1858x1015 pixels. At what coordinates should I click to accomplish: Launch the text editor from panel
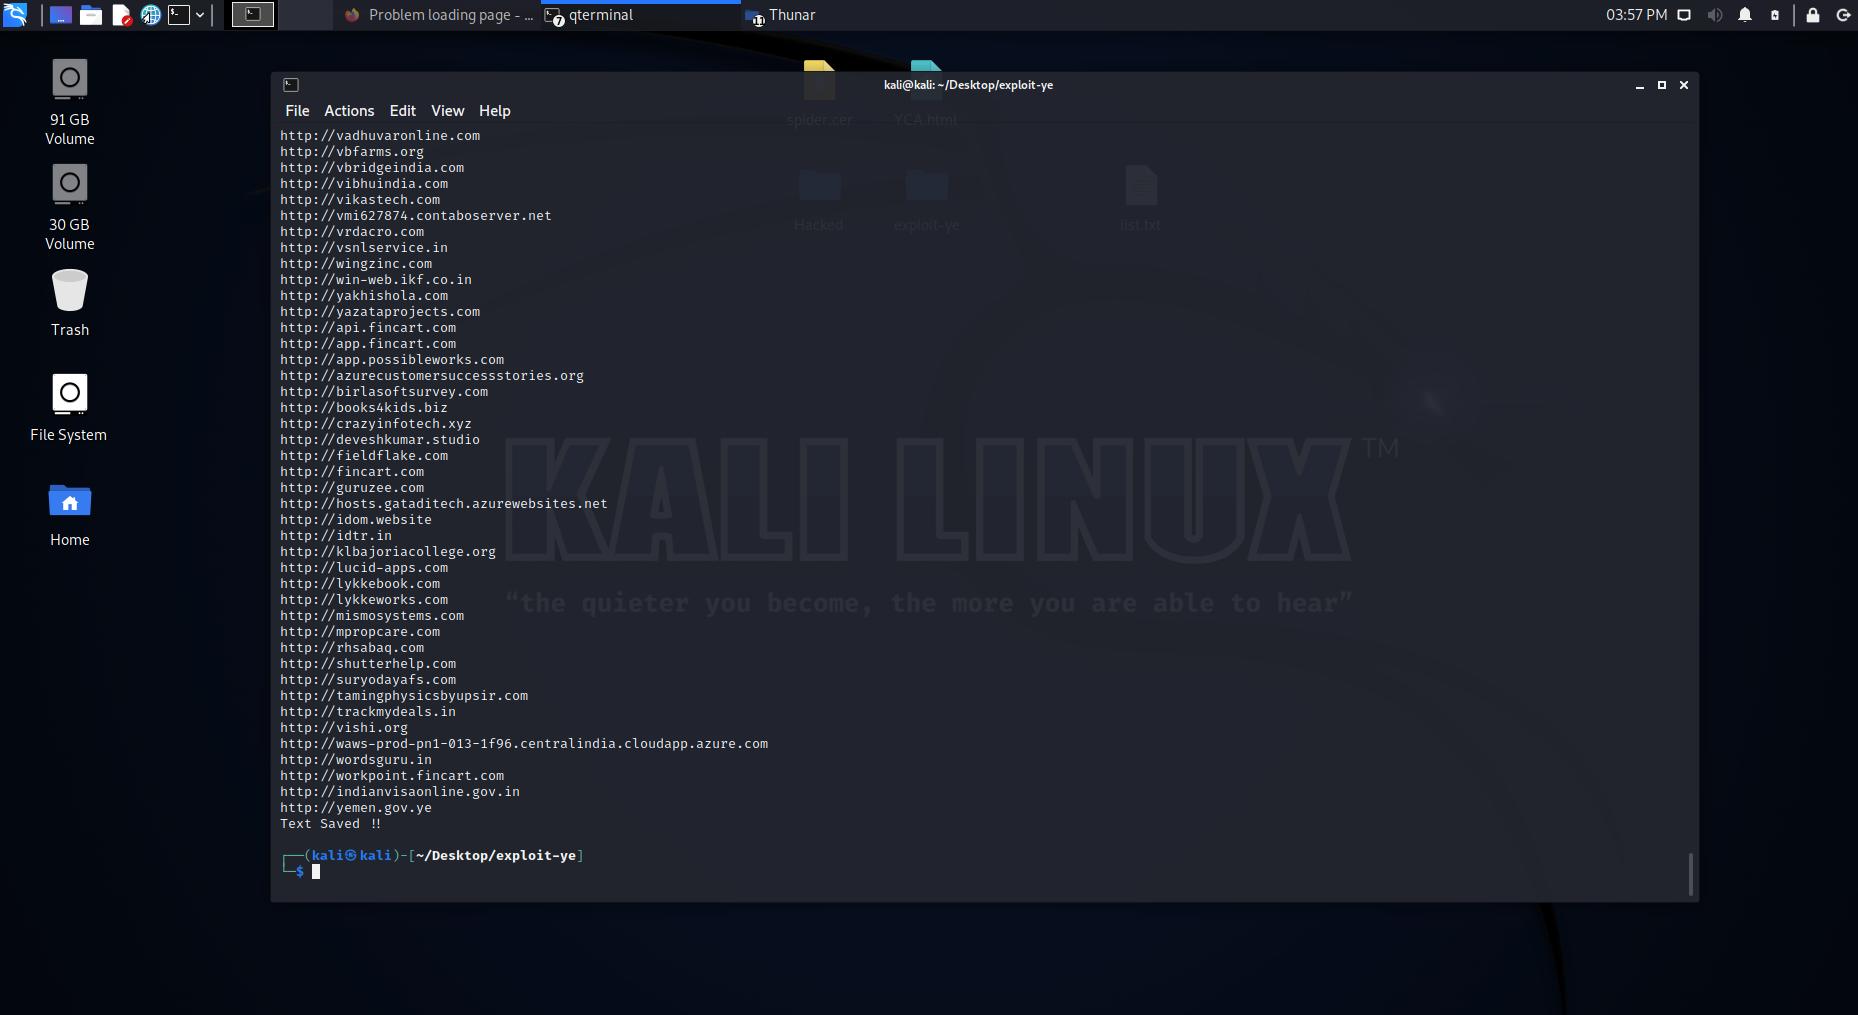121,15
